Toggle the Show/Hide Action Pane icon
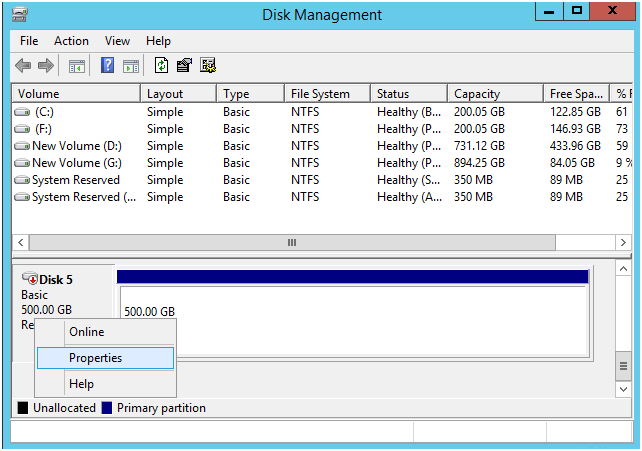Screen dimensions: 642x451 [131, 66]
